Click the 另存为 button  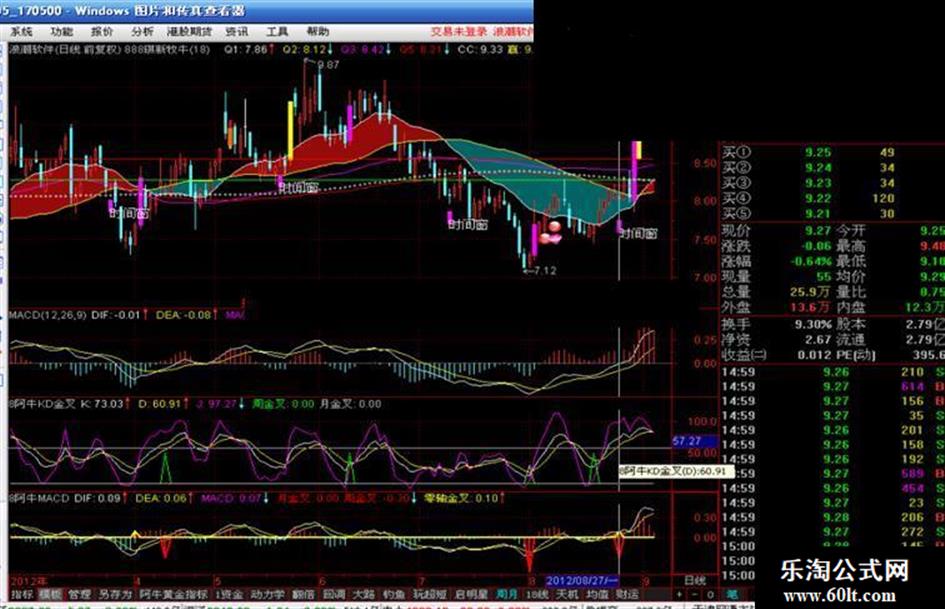point(115,594)
